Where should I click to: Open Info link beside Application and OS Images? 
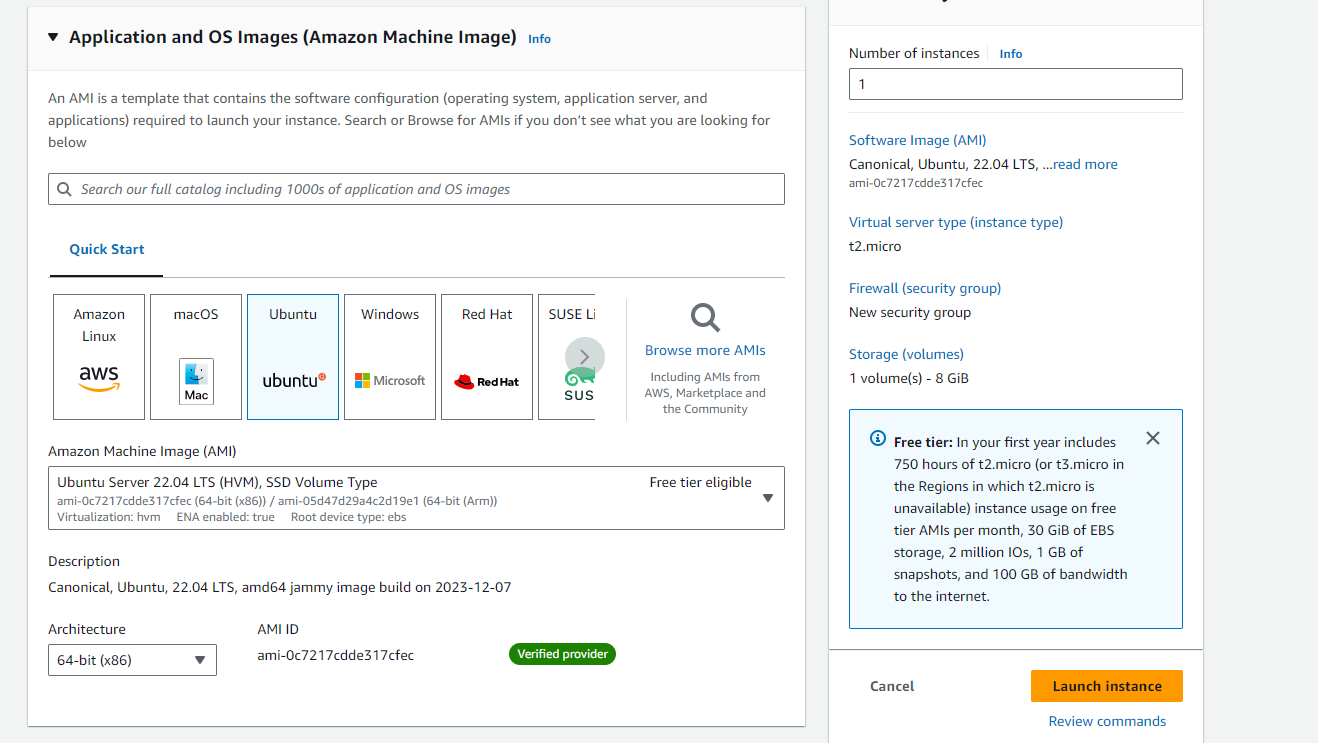(x=539, y=39)
